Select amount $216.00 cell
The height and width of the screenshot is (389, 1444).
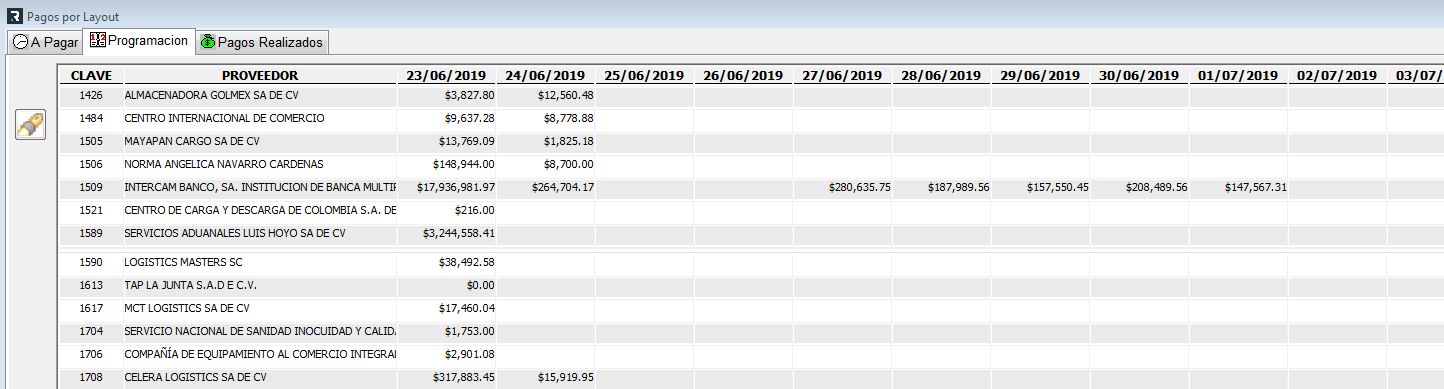447,211
